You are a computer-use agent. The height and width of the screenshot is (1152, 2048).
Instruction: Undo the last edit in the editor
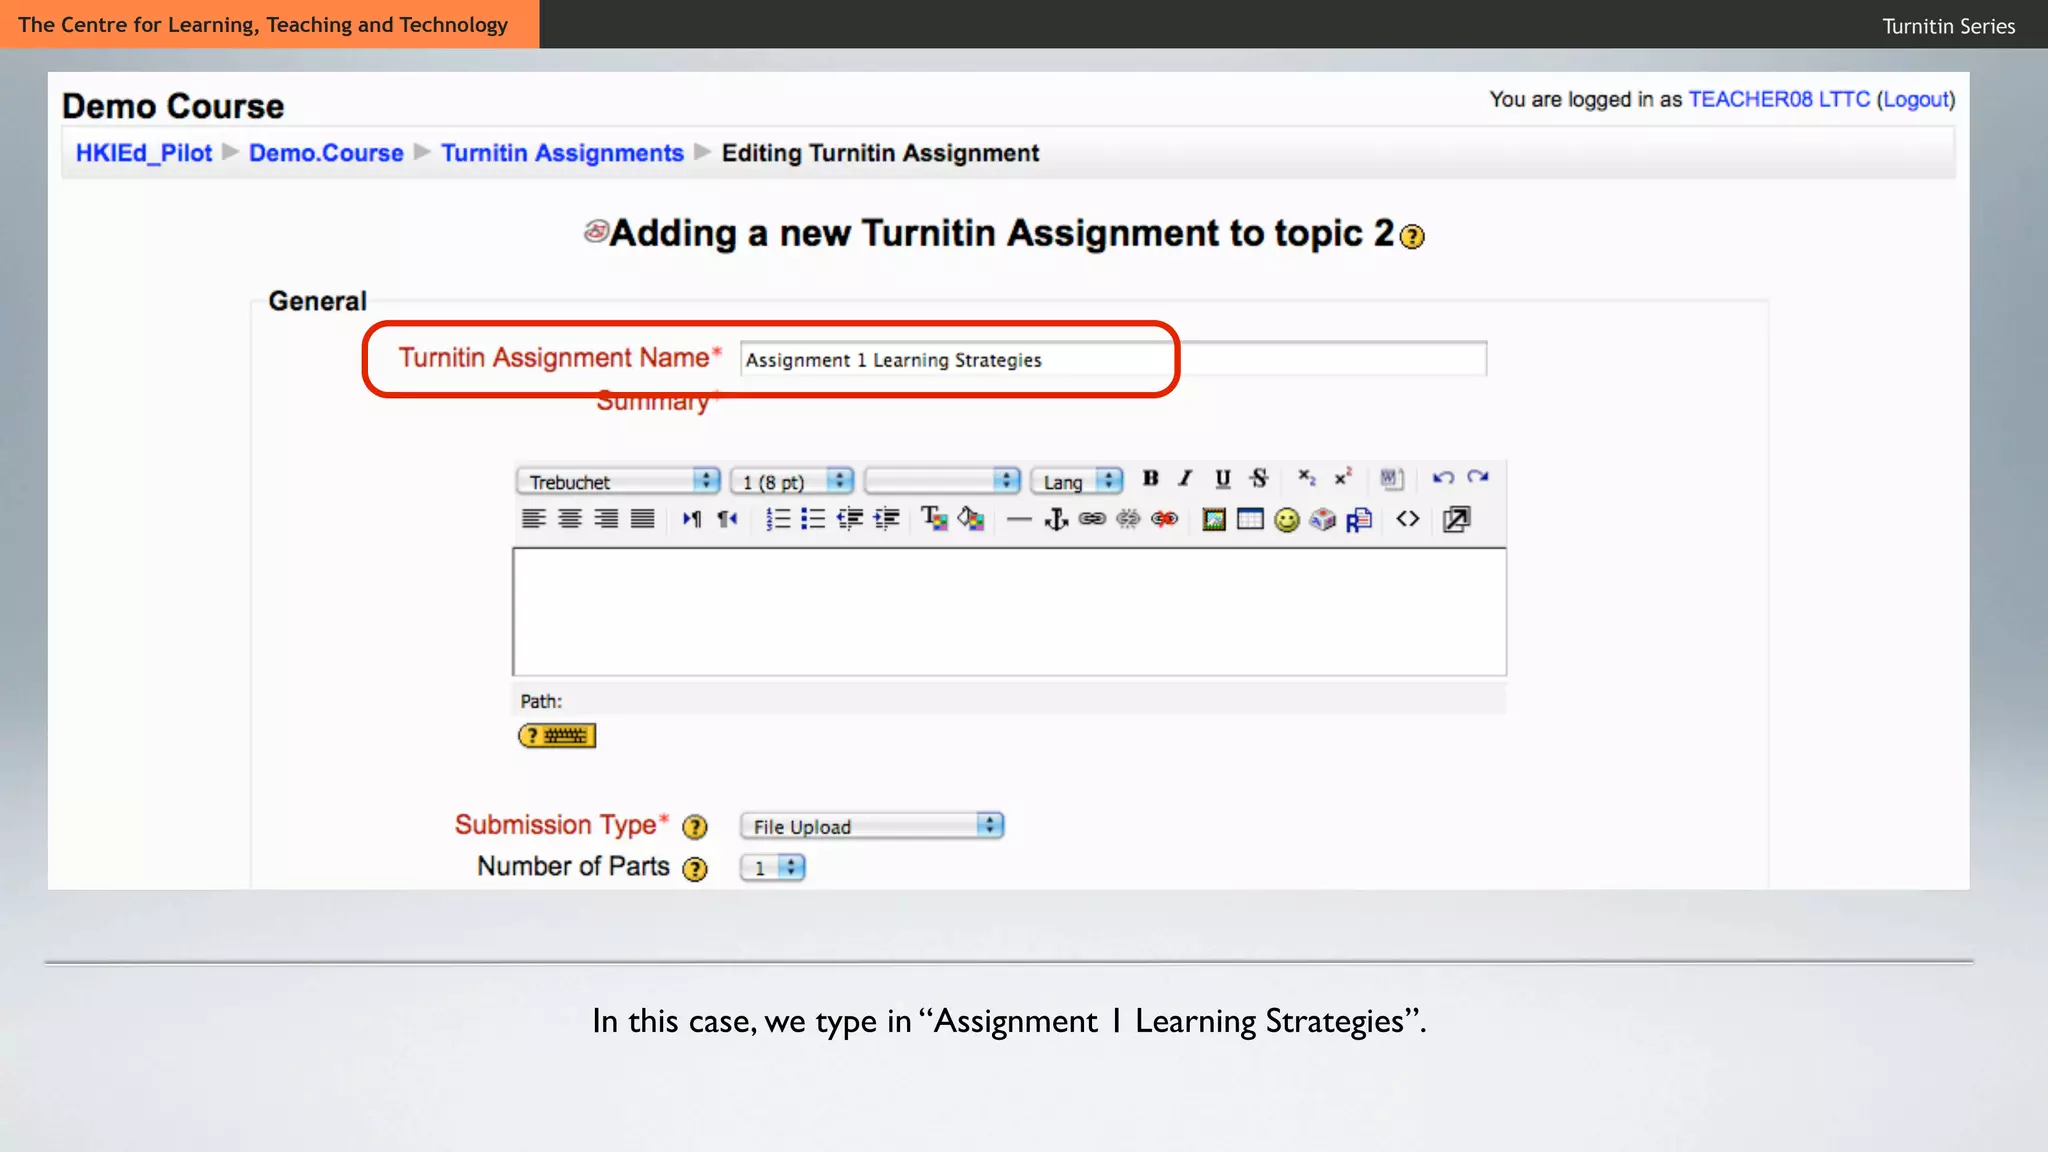pos(1442,478)
